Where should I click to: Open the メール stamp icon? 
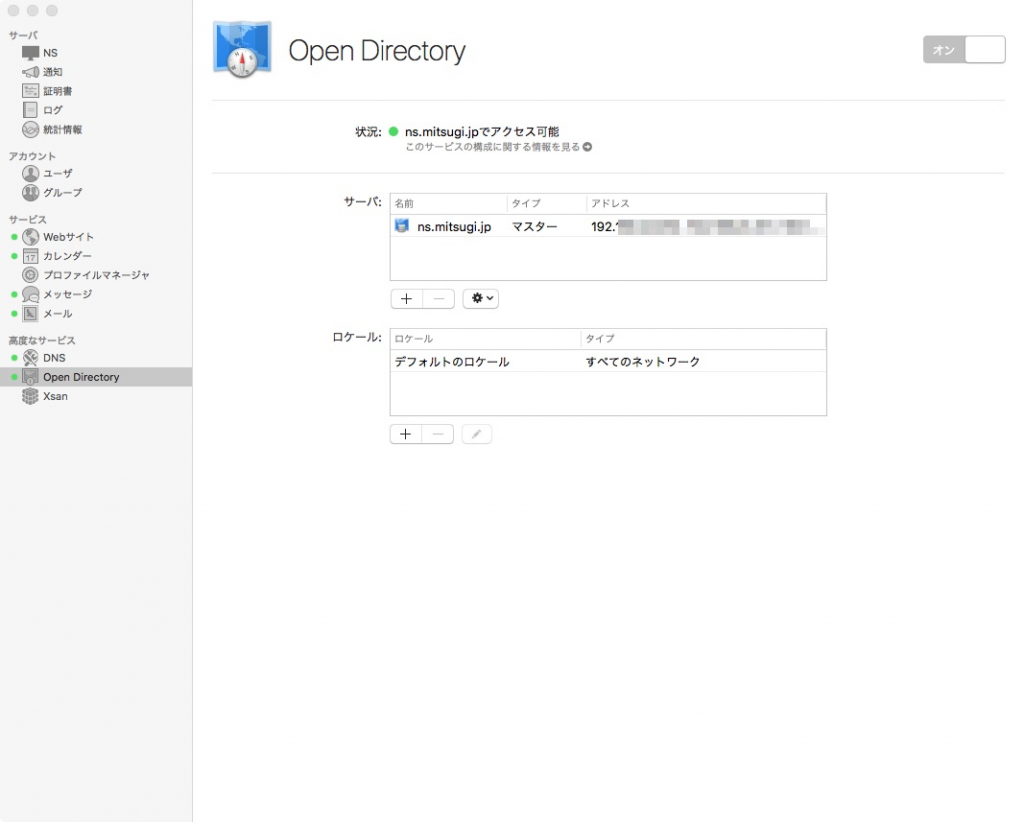point(30,313)
